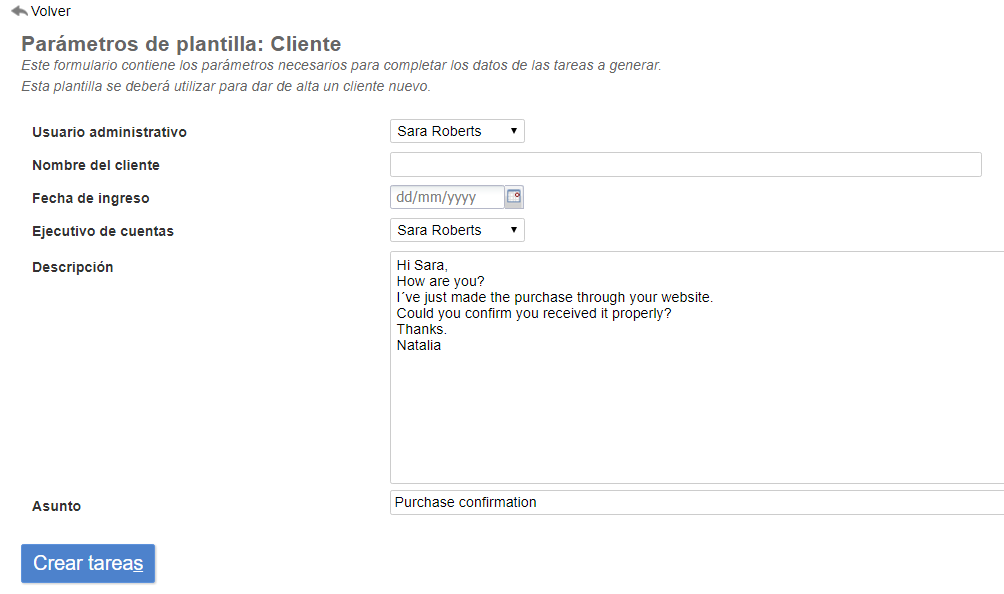Click the Asunto label
Screen dimensions: 1004x594
tap(57, 506)
